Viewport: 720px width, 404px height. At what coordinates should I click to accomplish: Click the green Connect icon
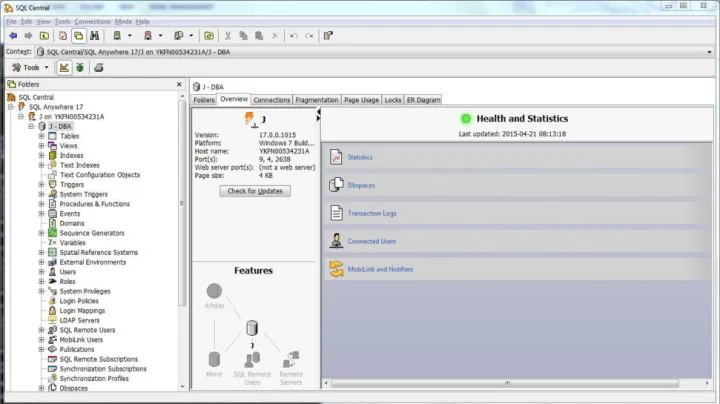click(x=117, y=36)
